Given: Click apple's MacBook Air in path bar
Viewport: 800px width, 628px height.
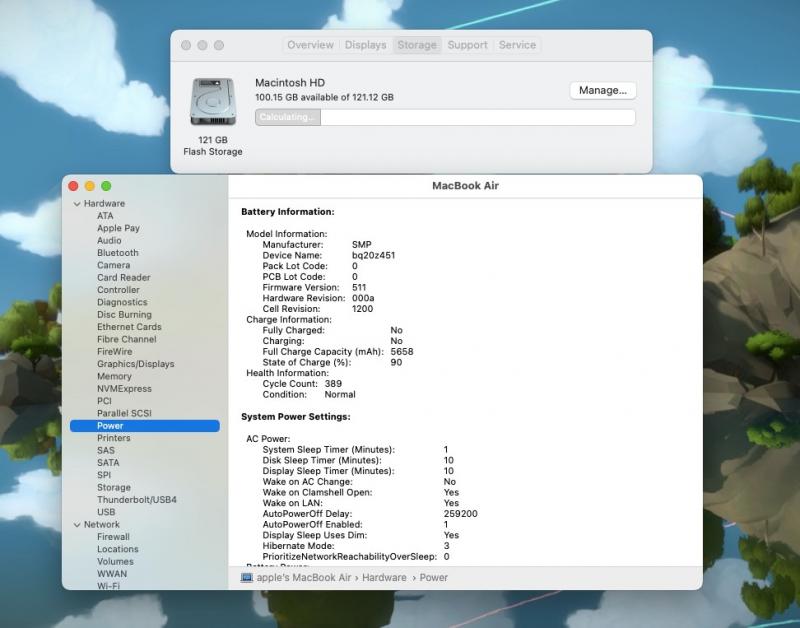Looking at the screenshot, I should (304, 577).
